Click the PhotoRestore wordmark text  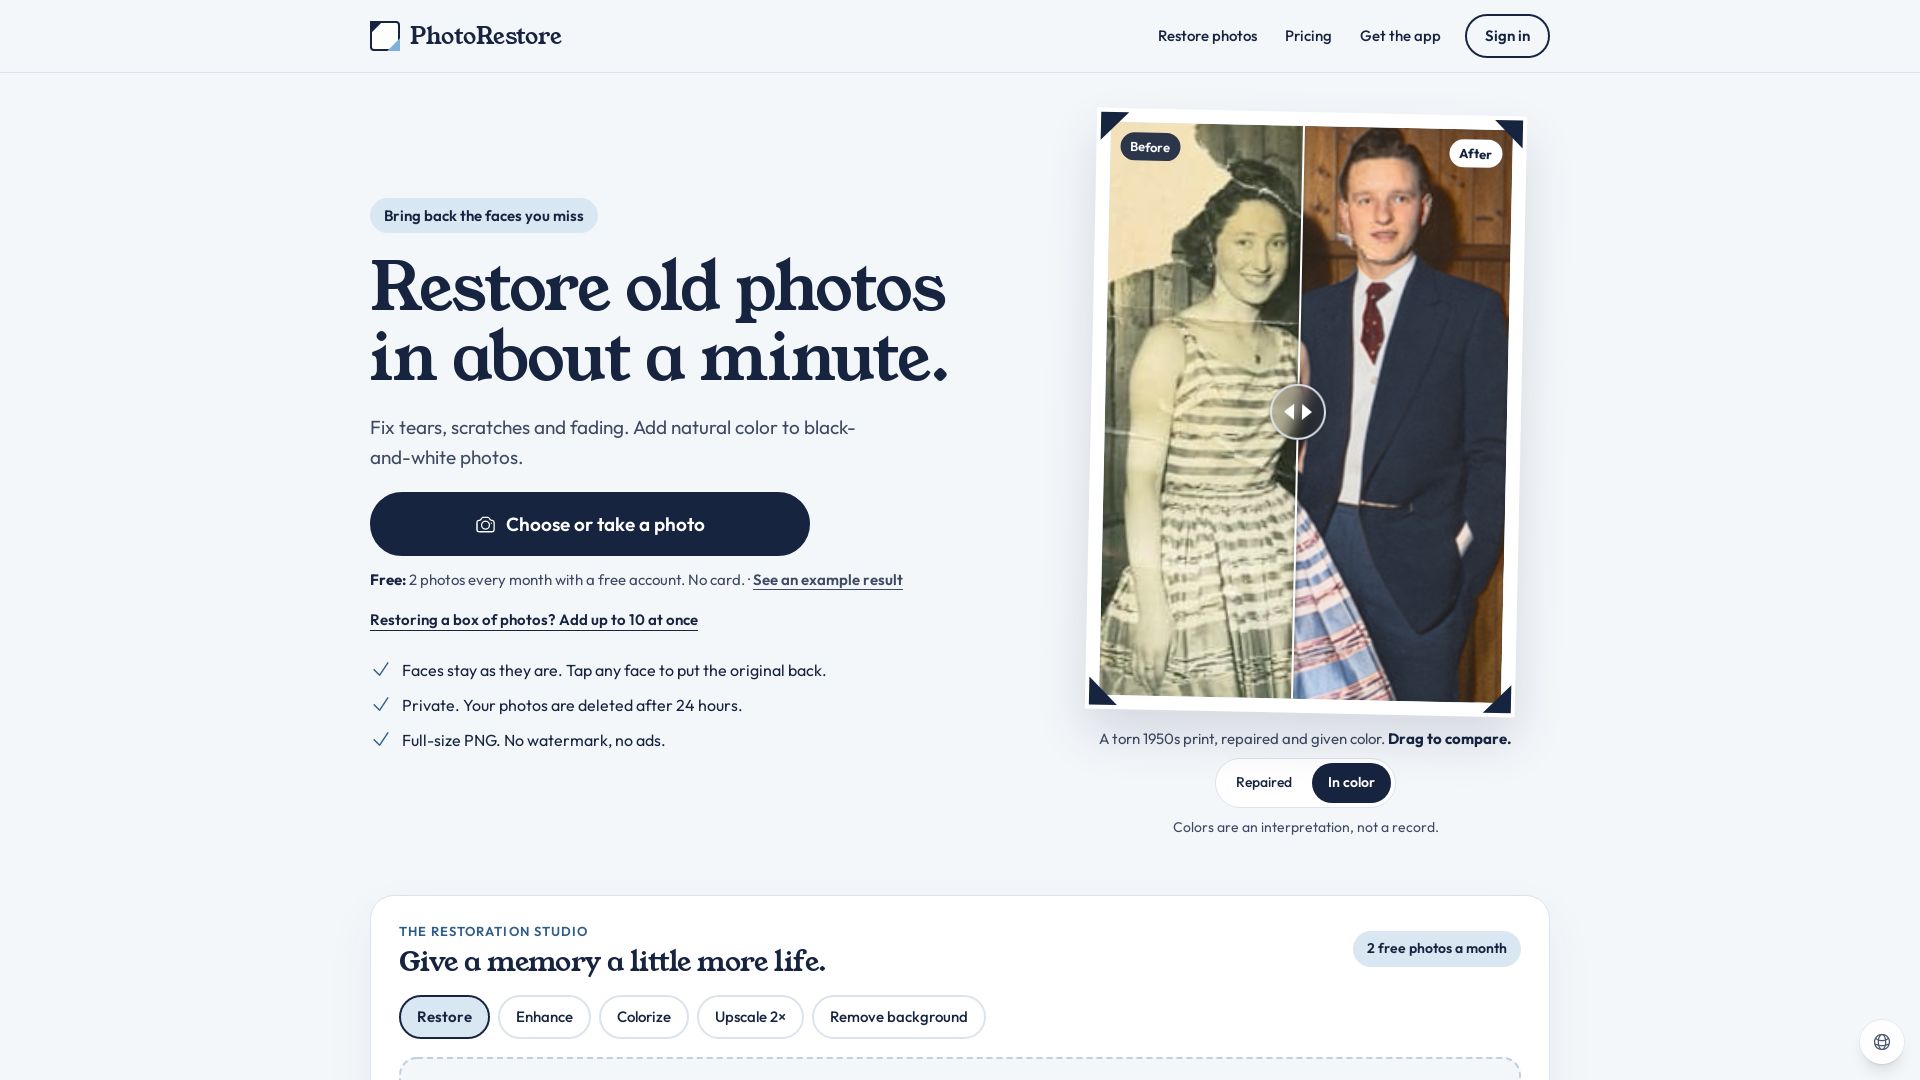pyautogui.click(x=485, y=36)
